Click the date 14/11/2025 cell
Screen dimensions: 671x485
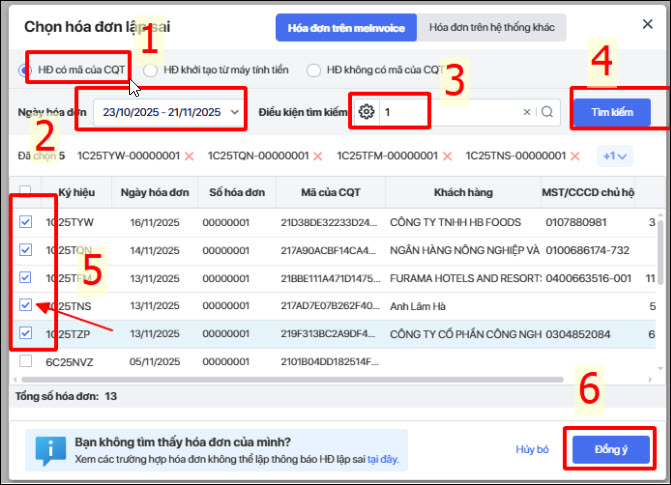154,250
